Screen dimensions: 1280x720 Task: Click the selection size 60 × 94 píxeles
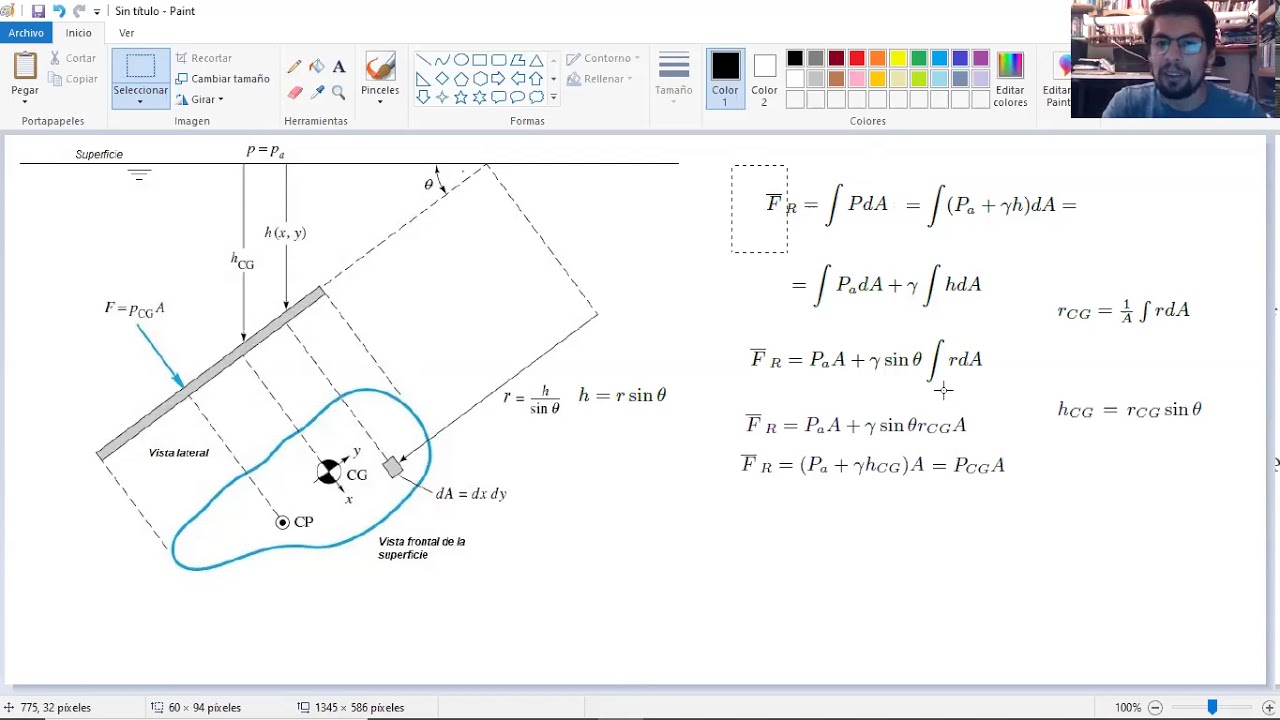point(196,707)
